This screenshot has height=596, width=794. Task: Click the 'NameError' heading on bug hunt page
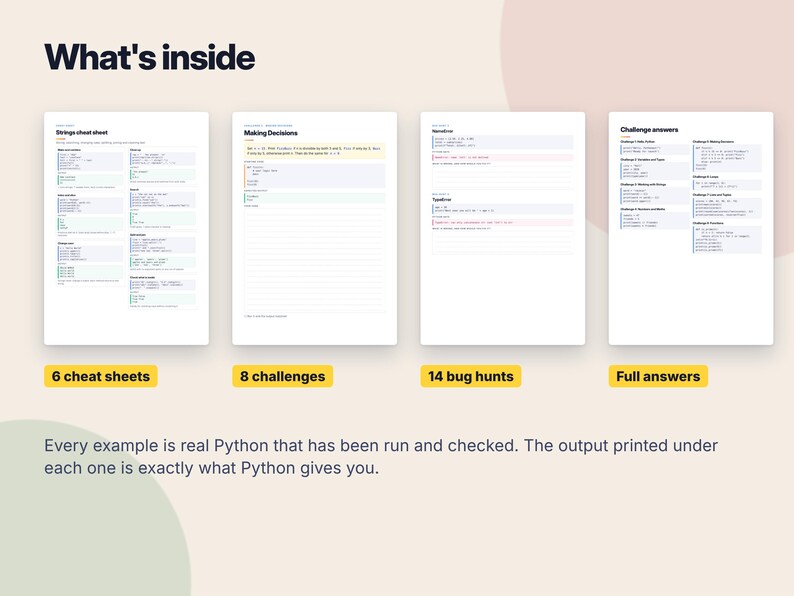click(x=443, y=131)
